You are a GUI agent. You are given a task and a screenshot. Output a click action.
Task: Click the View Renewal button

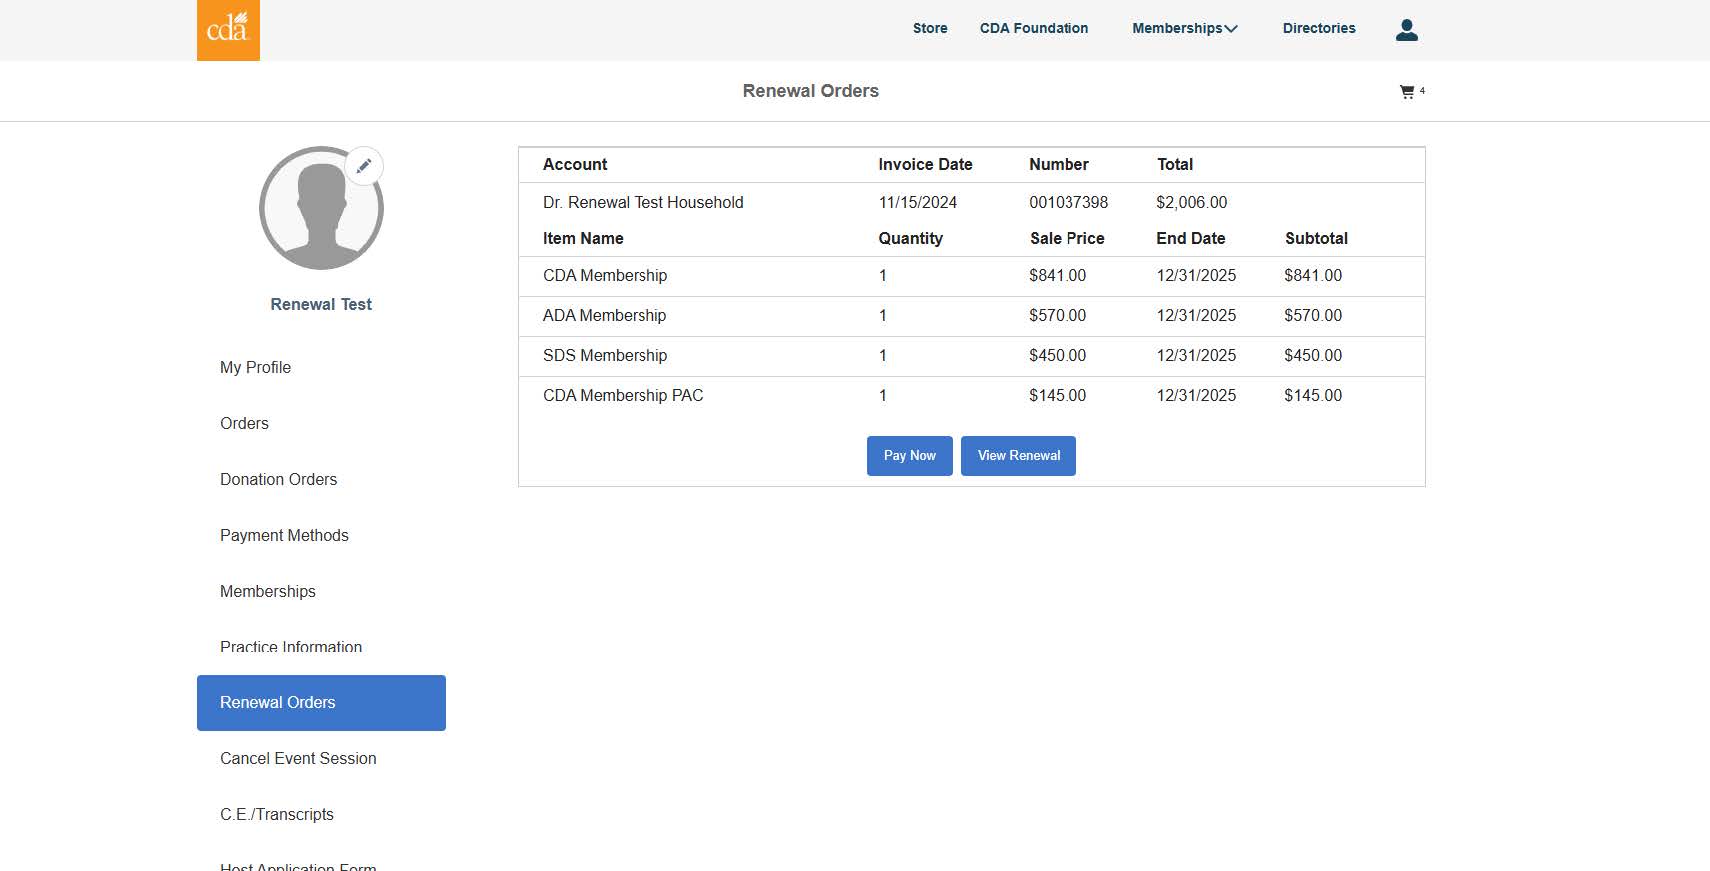pyautogui.click(x=1018, y=456)
